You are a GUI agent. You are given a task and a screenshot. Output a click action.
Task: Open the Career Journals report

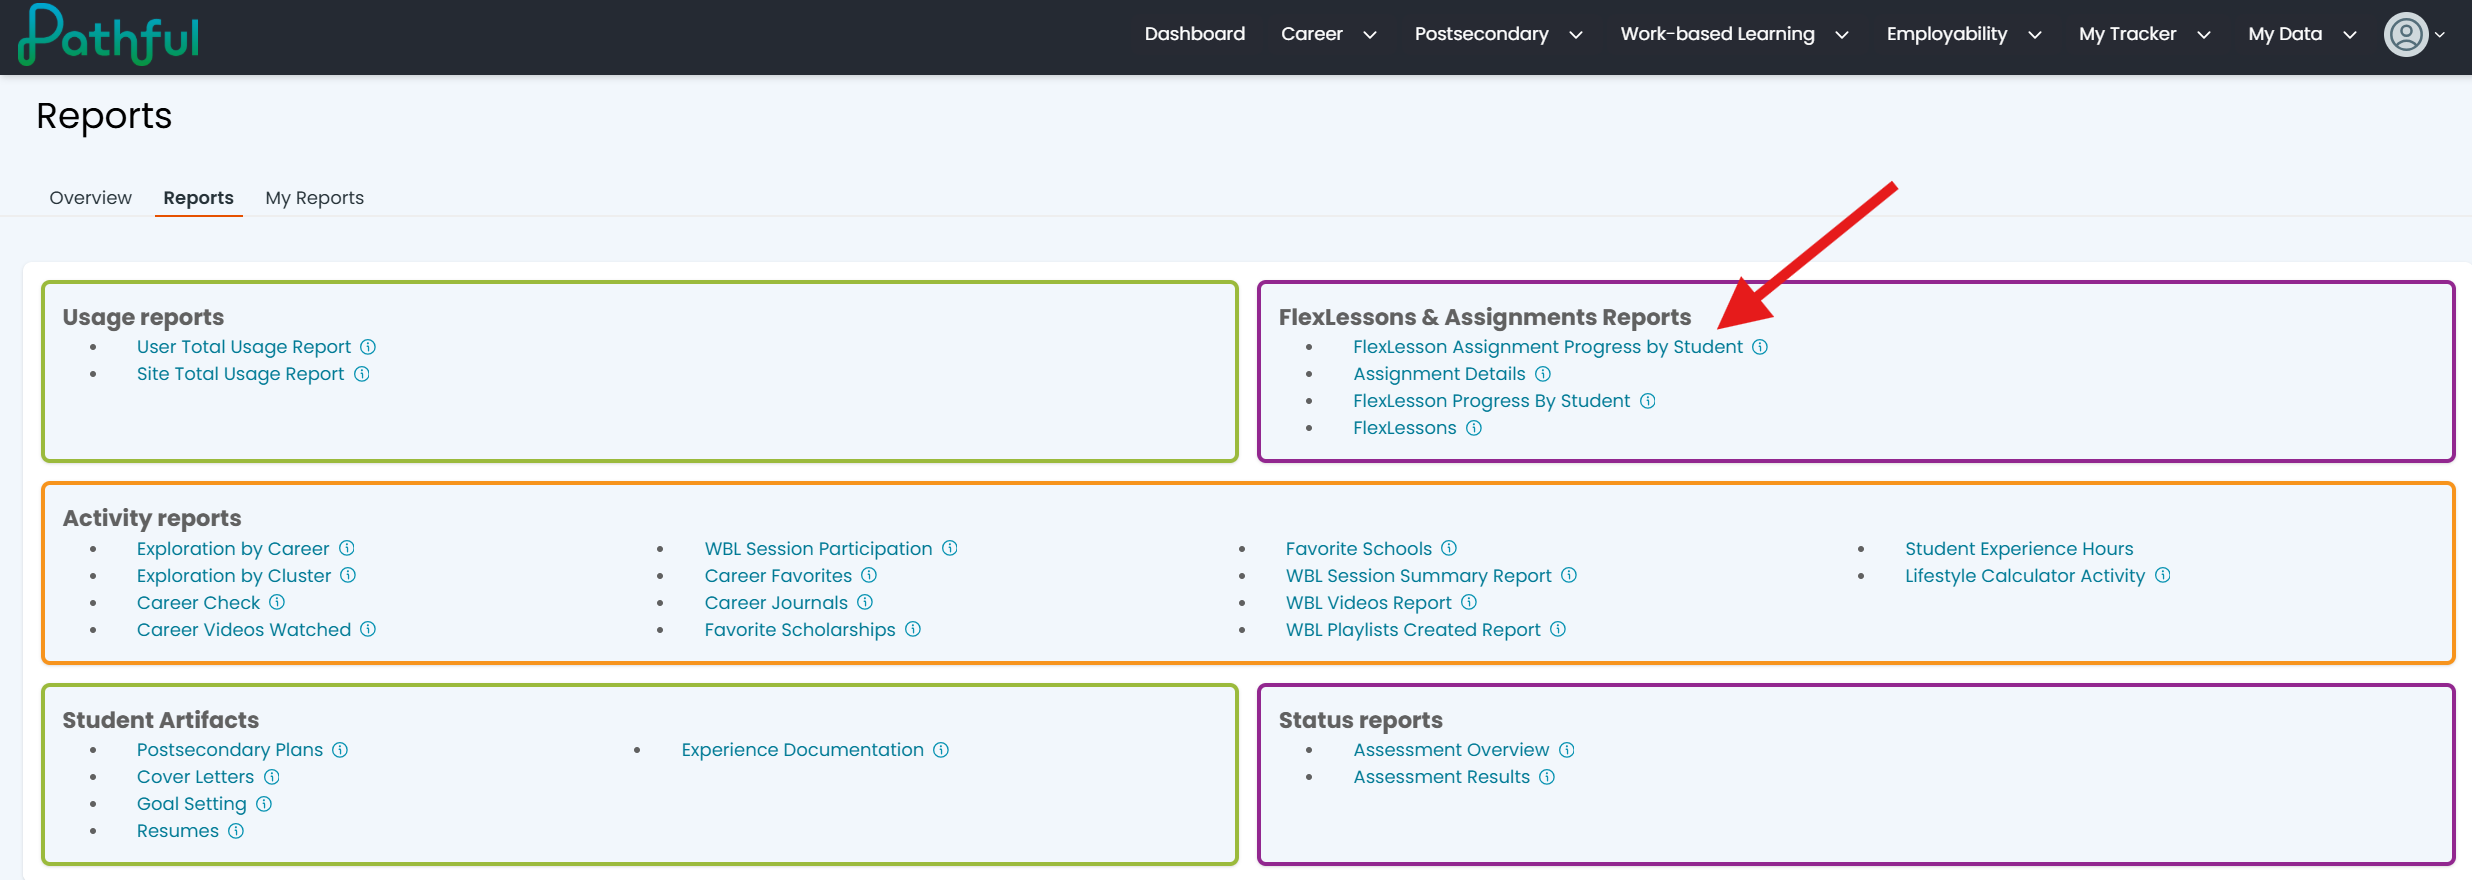click(x=776, y=602)
